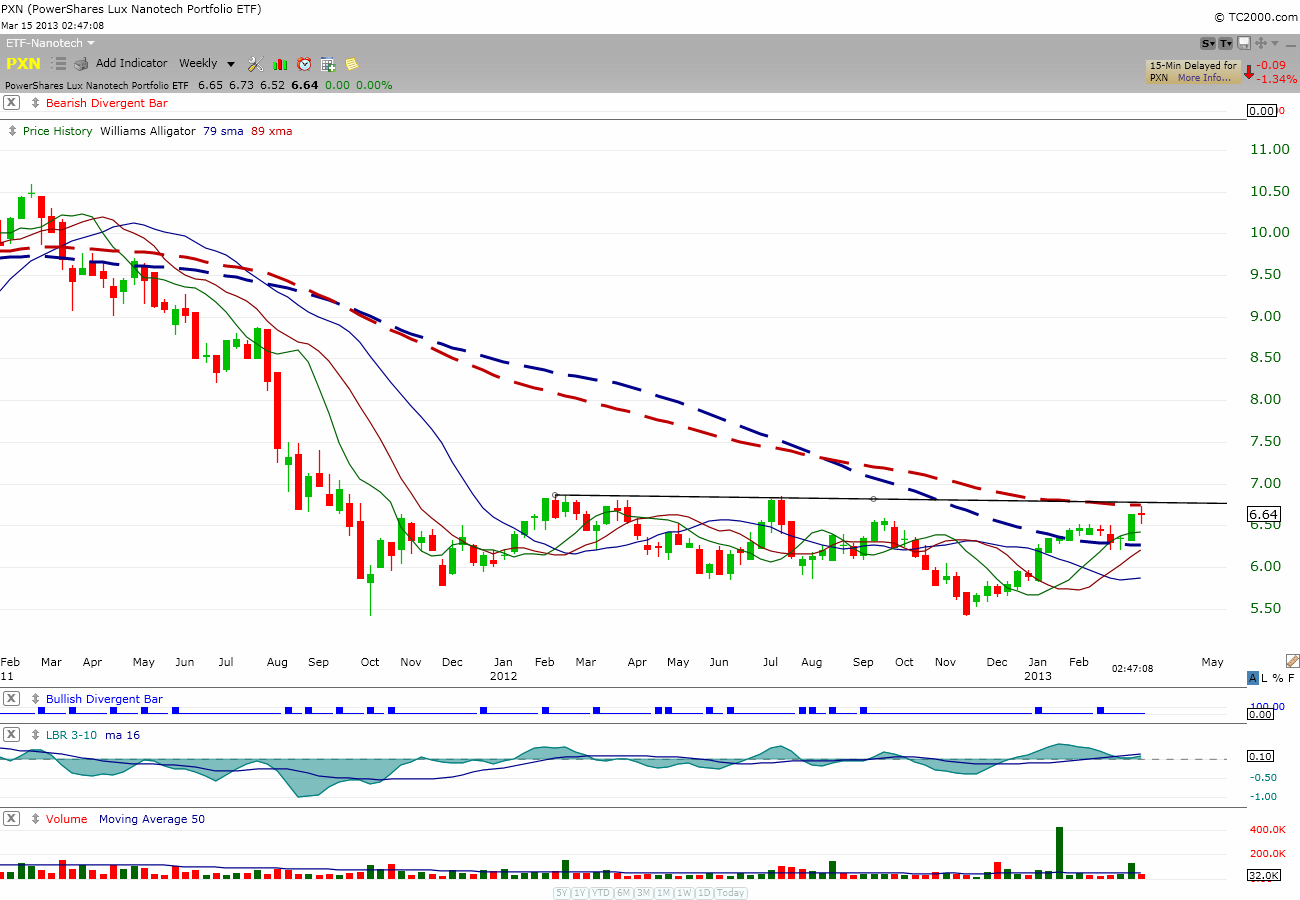Click the Bearish Divergent Bar label

(x=107, y=103)
